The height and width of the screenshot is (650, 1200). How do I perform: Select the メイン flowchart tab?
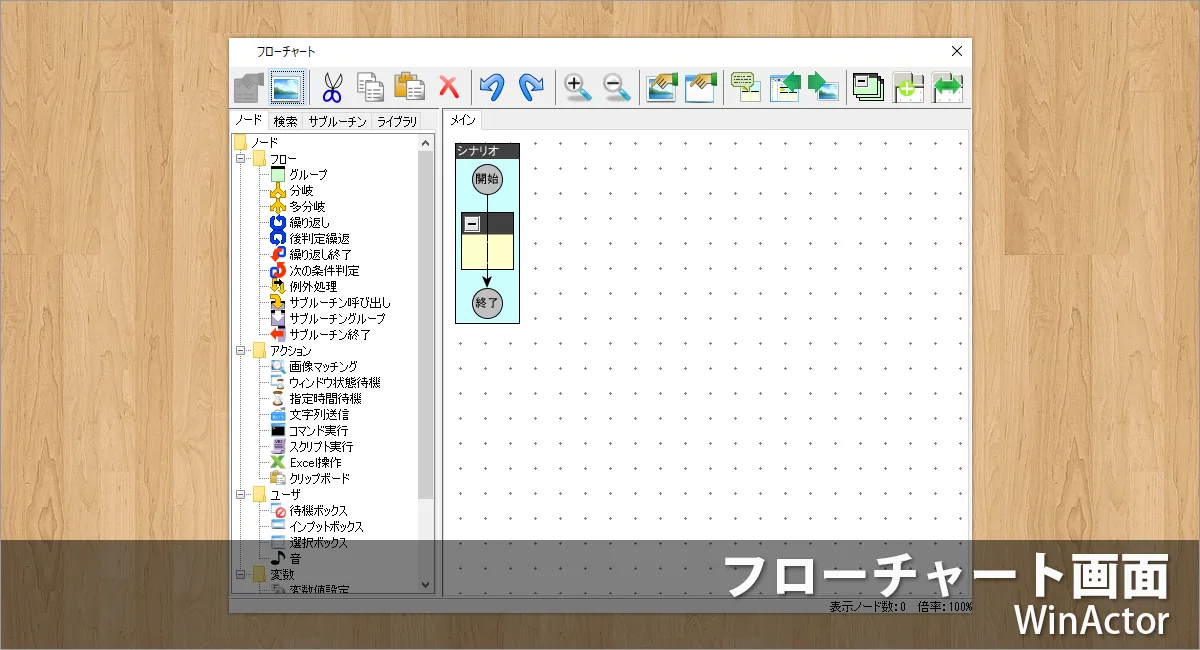[462, 120]
